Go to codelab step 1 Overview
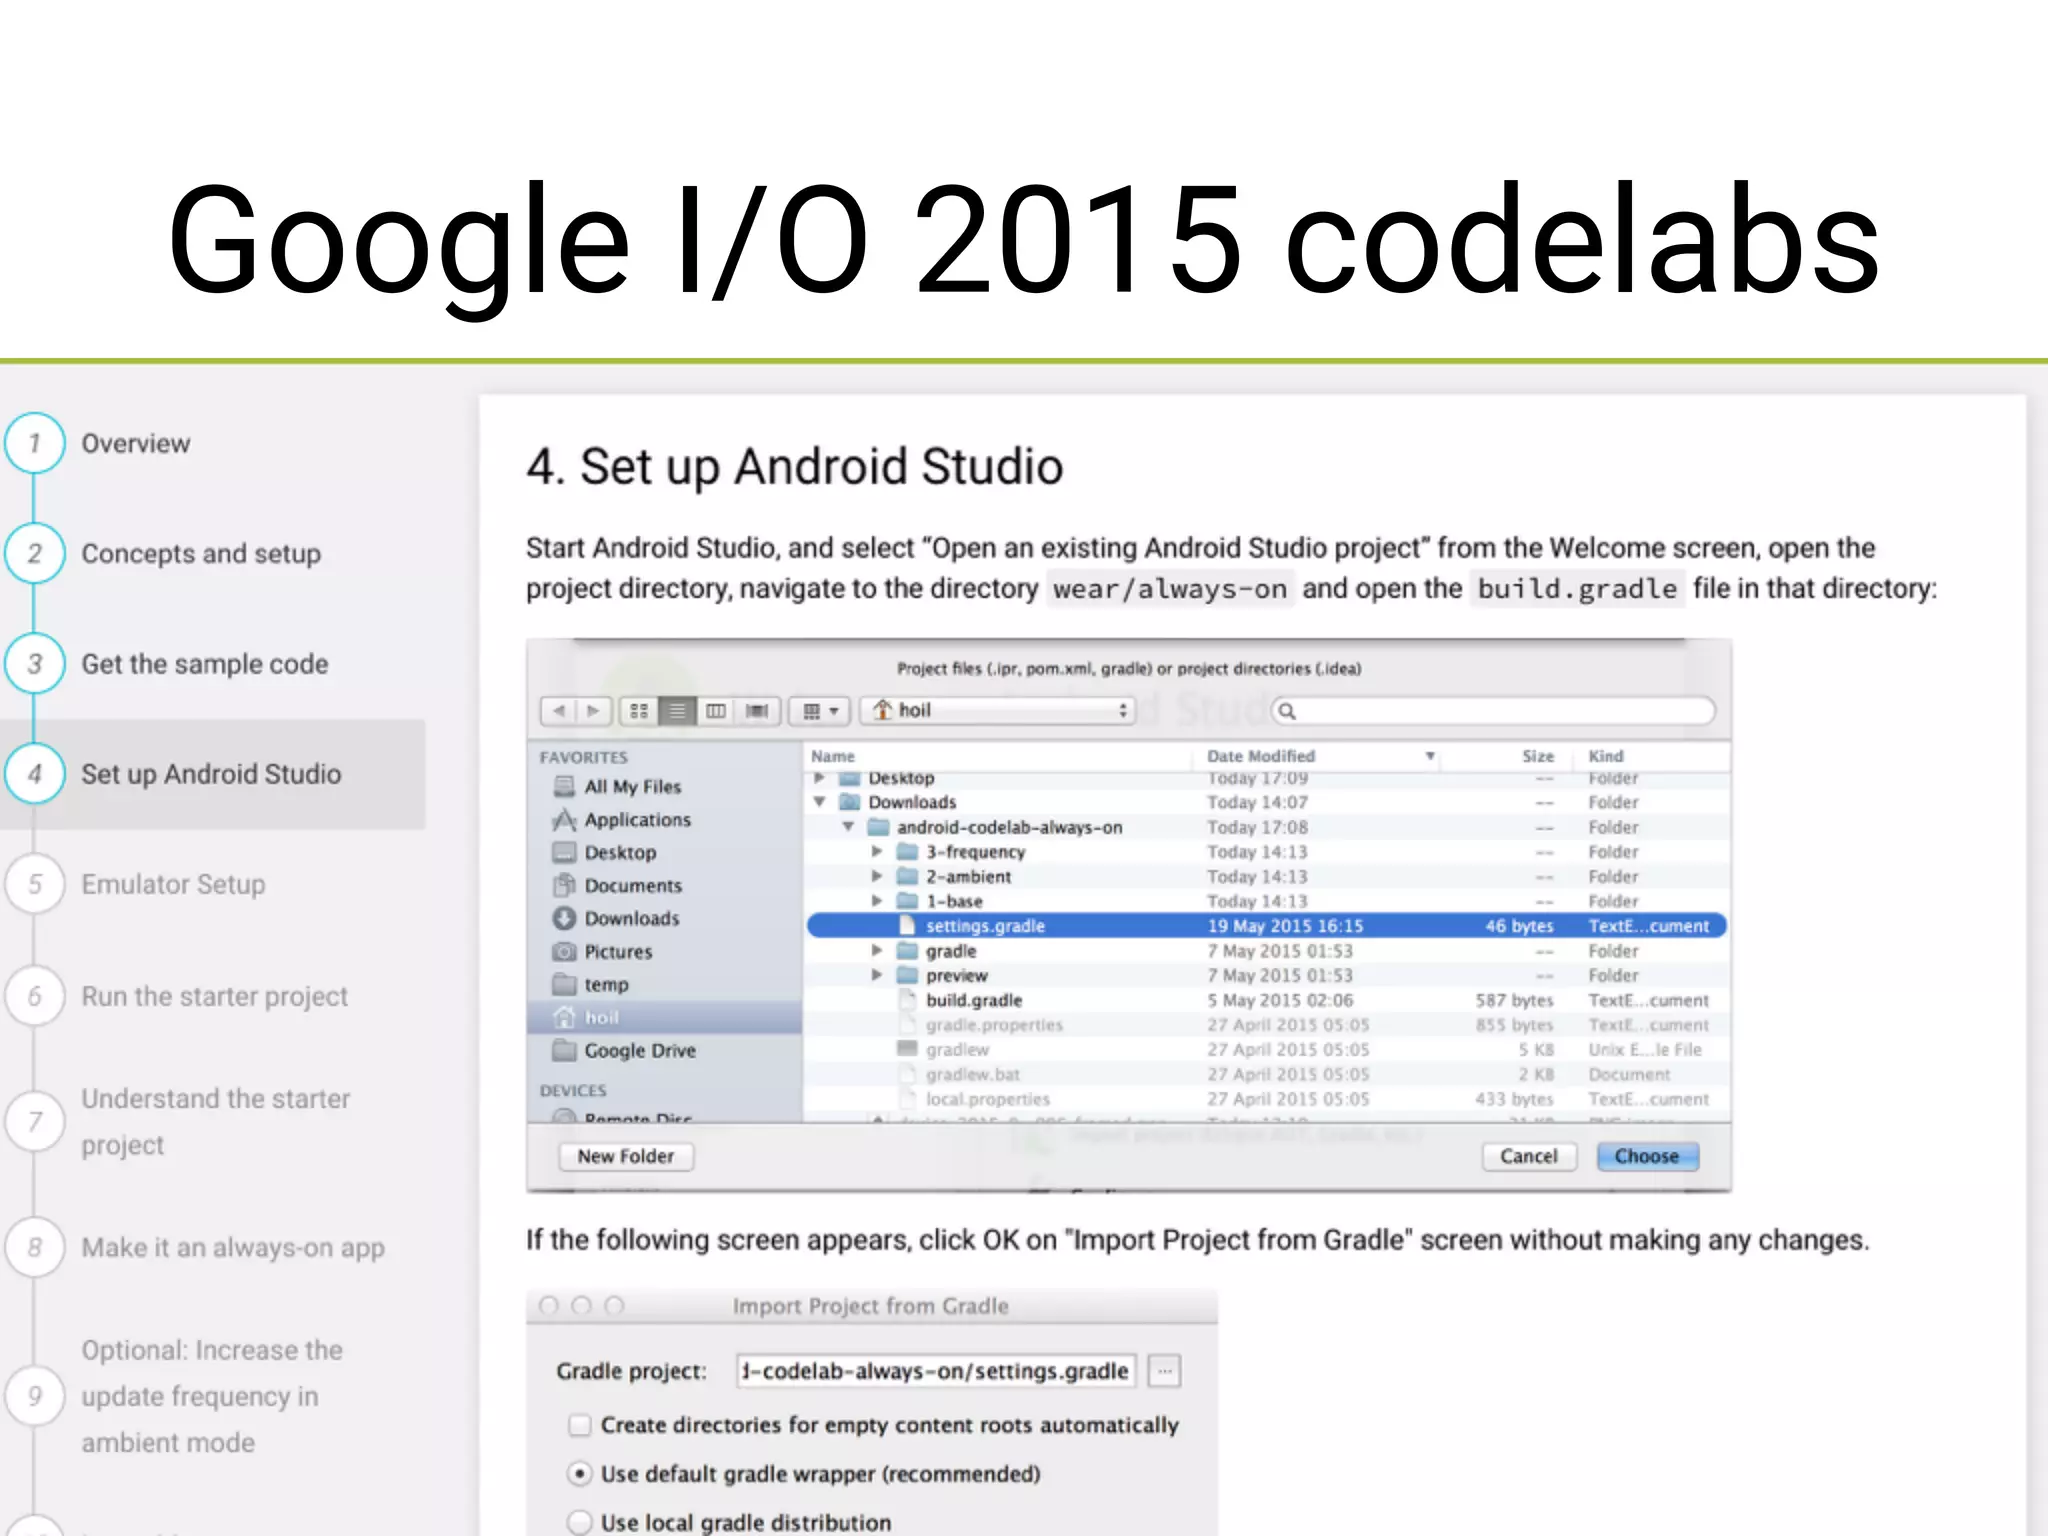The width and height of the screenshot is (2048, 1536). click(x=100, y=443)
